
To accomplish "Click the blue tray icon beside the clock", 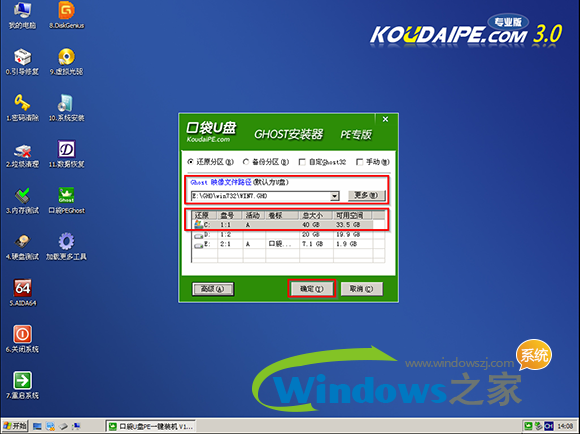I will tap(549, 427).
